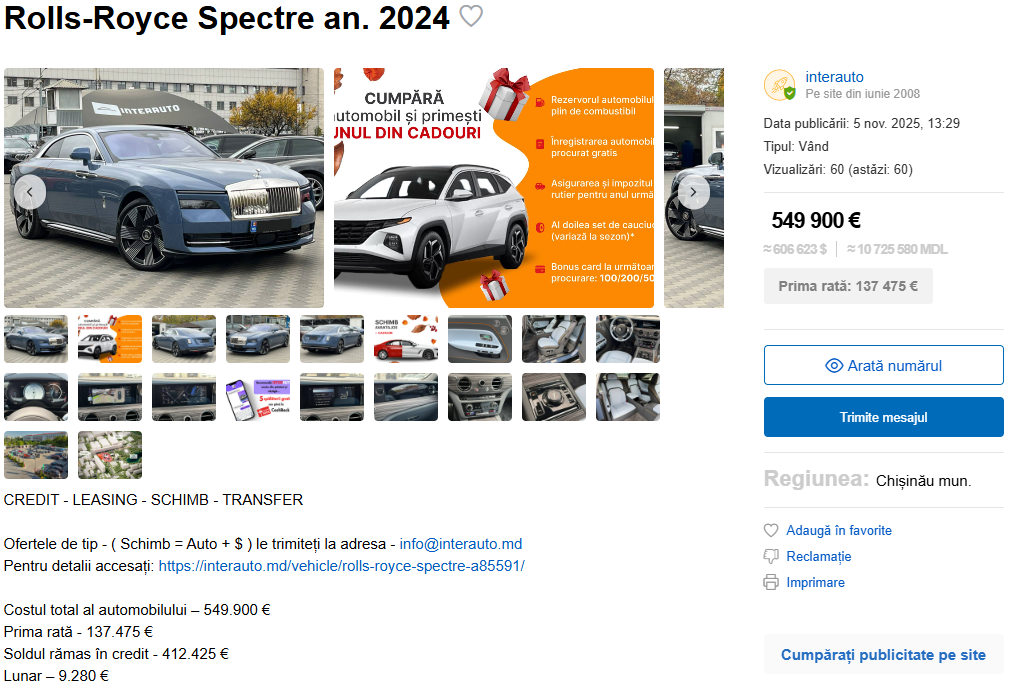Viewport: 1010px width, 689px height.
Task: Select the steering wheel interior thumbnail
Action: [628, 339]
